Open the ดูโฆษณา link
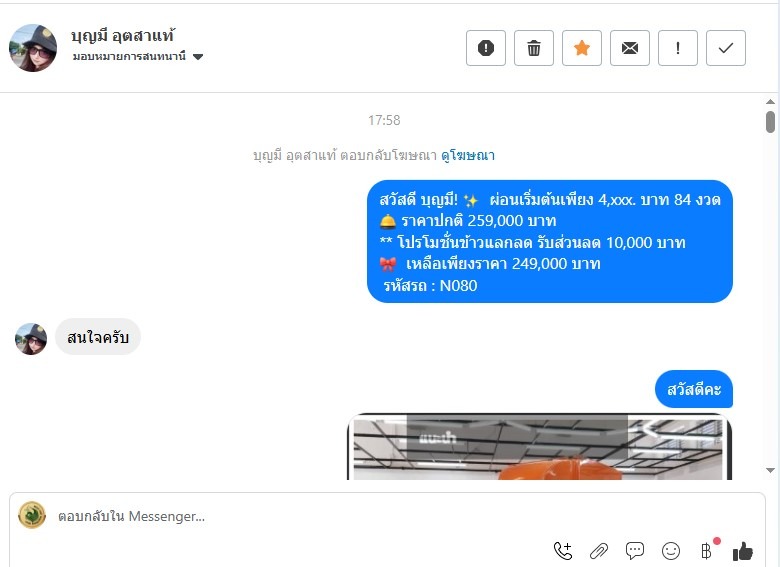Viewport: 780px width, 567px height. (468, 156)
